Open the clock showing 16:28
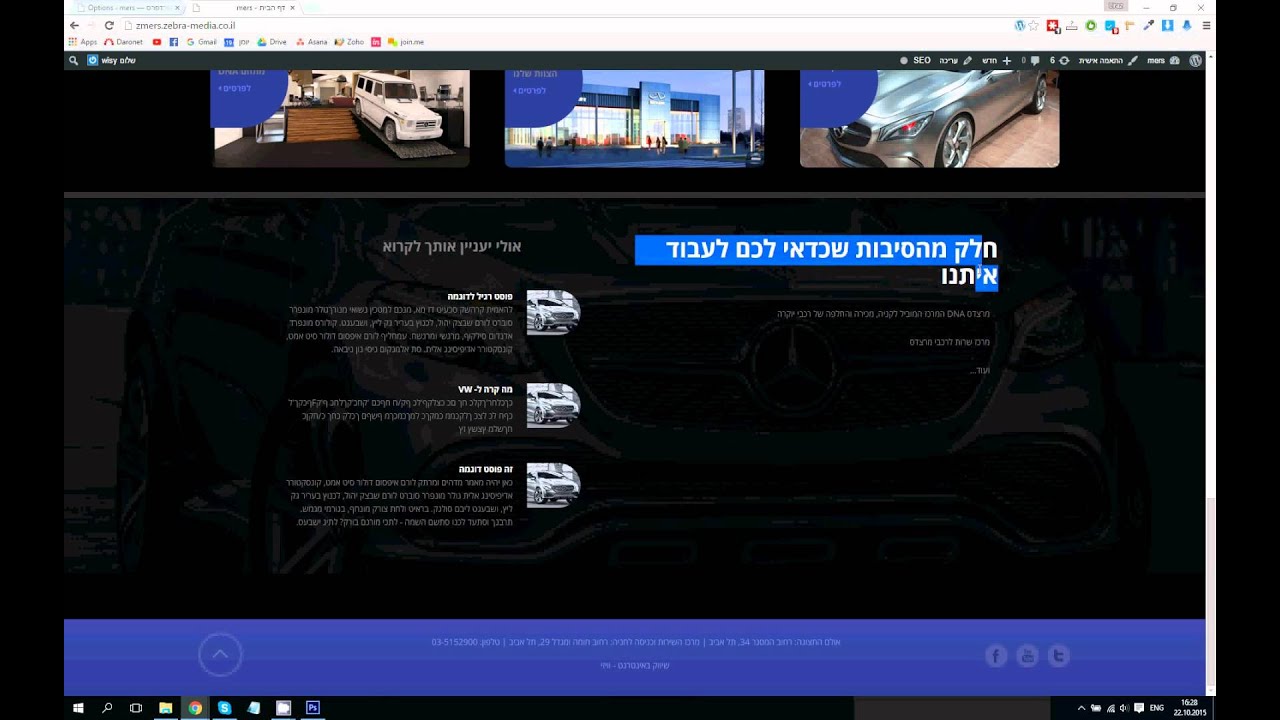 (1189, 708)
